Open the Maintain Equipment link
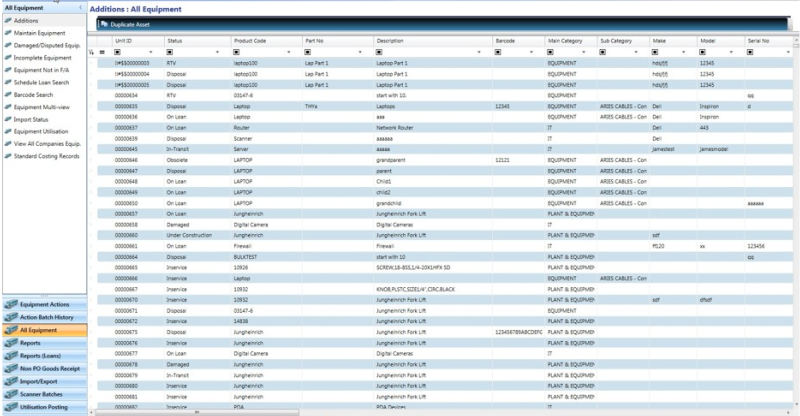Viewport: 800px width, 416px height. click(39, 33)
